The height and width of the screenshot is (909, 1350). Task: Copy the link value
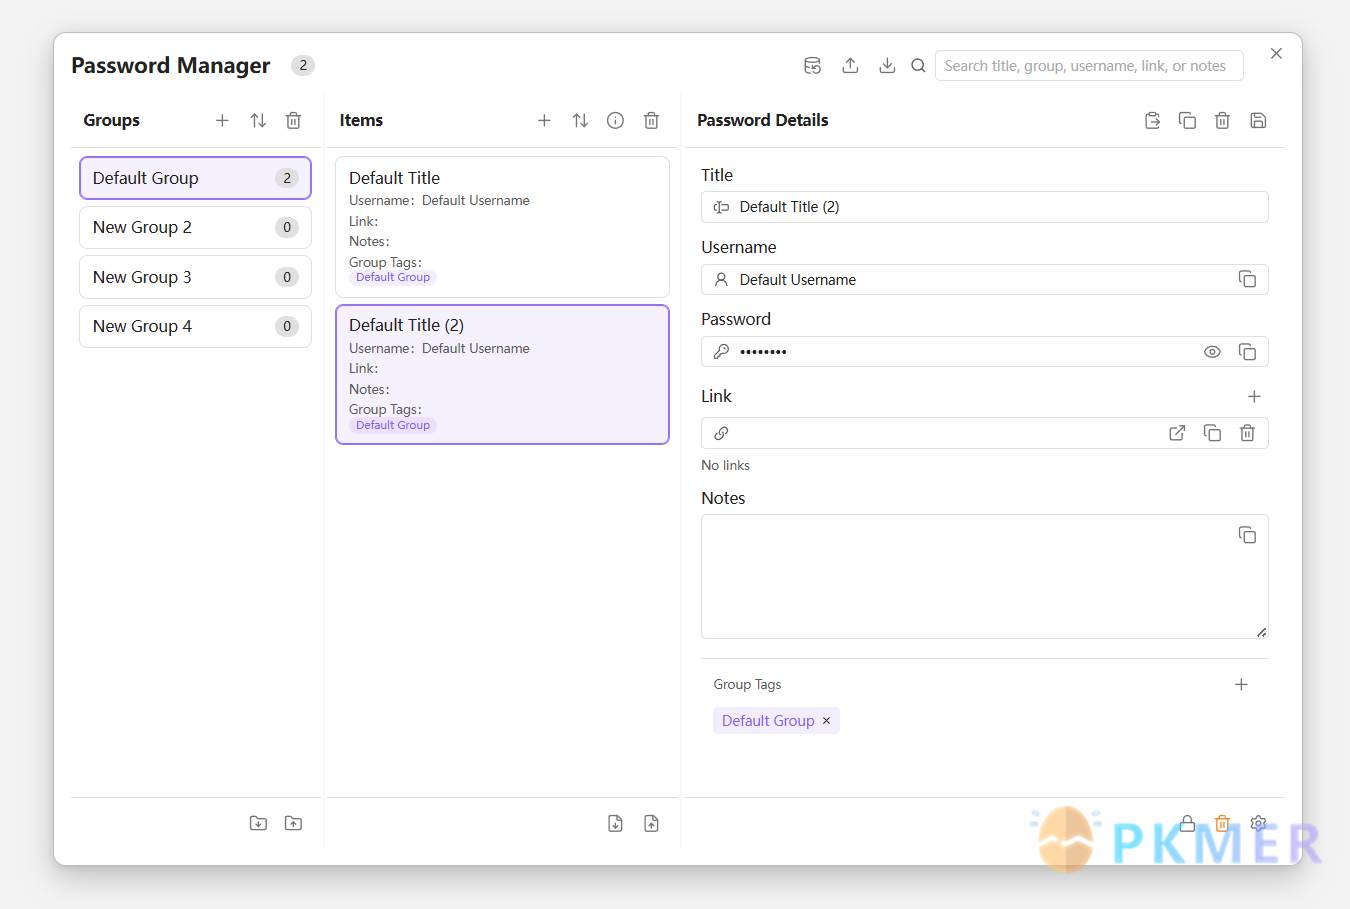[x=1212, y=433]
